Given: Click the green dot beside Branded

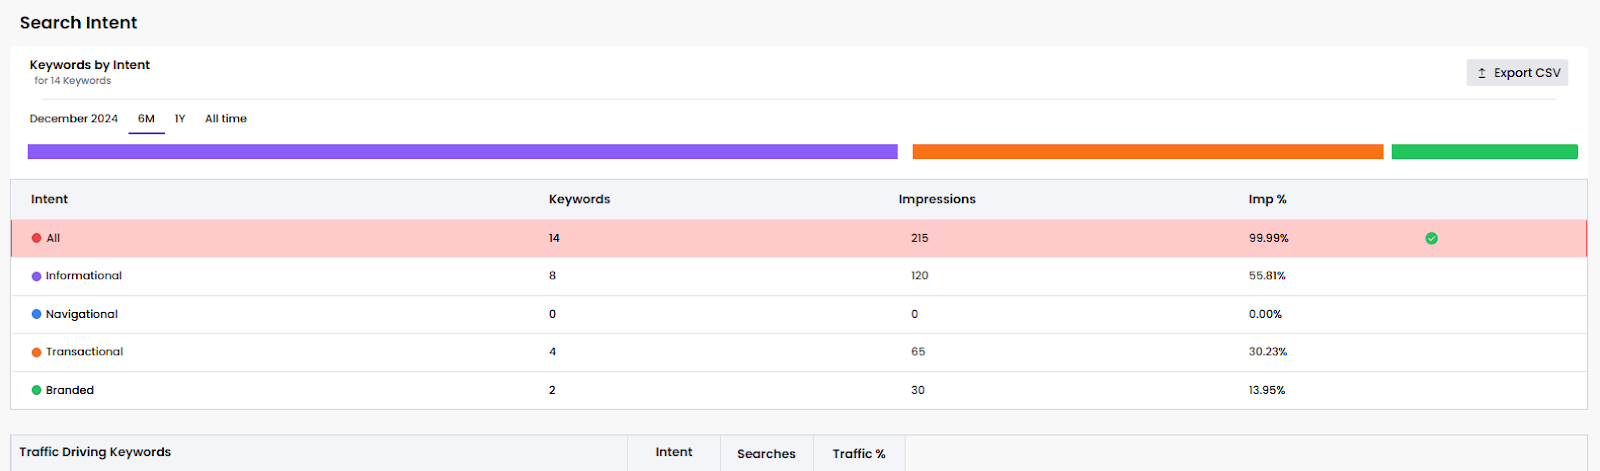Looking at the screenshot, I should pos(36,390).
